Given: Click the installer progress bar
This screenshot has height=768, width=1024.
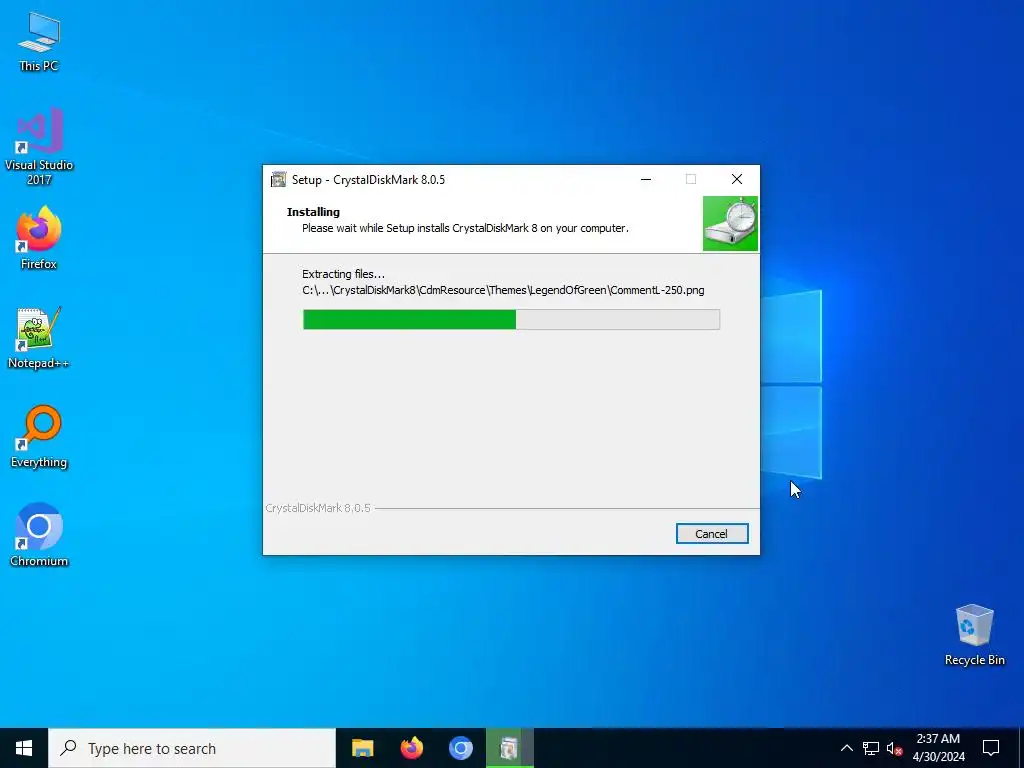Looking at the screenshot, I should pyautogui.click(x=511, y=319).
